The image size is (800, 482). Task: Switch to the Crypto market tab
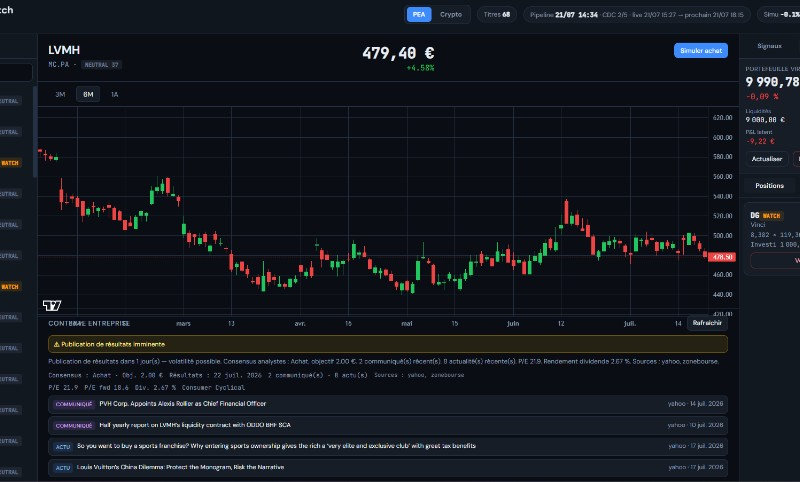(451, 14)
